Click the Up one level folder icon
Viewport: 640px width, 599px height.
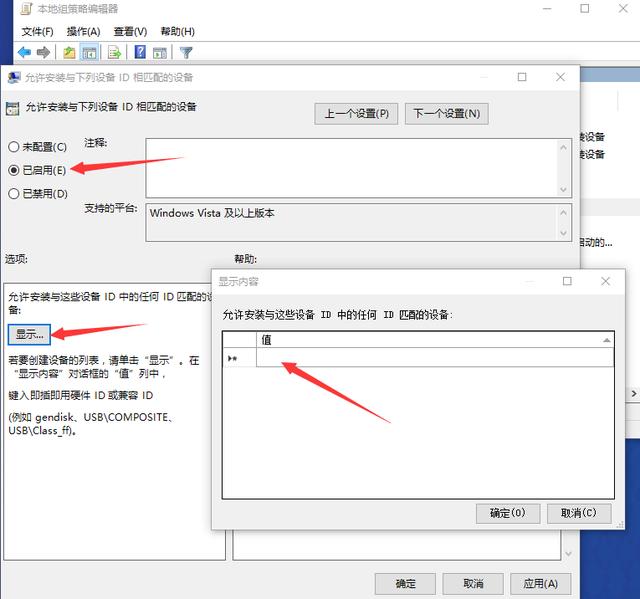click(x=69, y=52)
